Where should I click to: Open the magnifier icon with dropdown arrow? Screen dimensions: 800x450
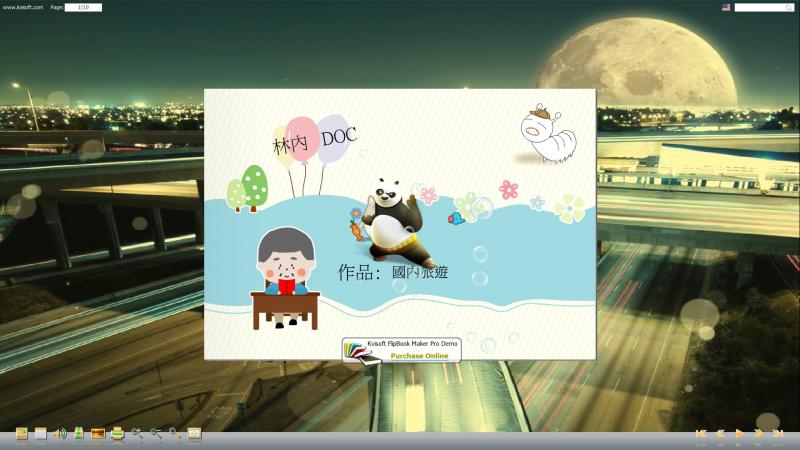pos(175,434)
